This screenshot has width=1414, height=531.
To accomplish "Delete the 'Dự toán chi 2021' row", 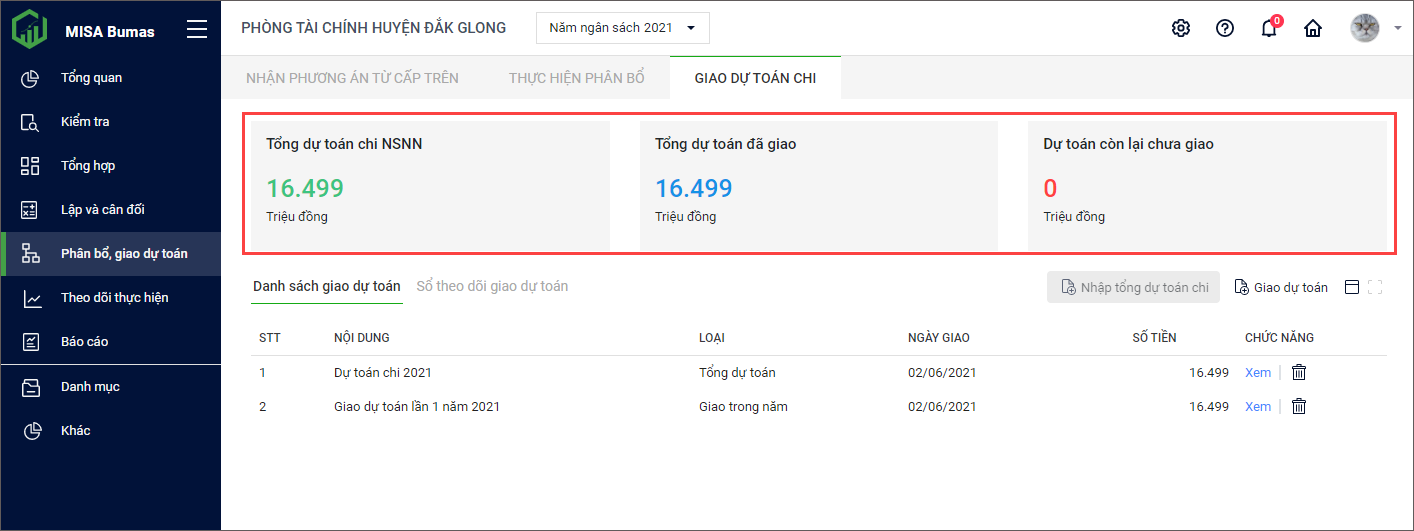I will pos(1299,372).
